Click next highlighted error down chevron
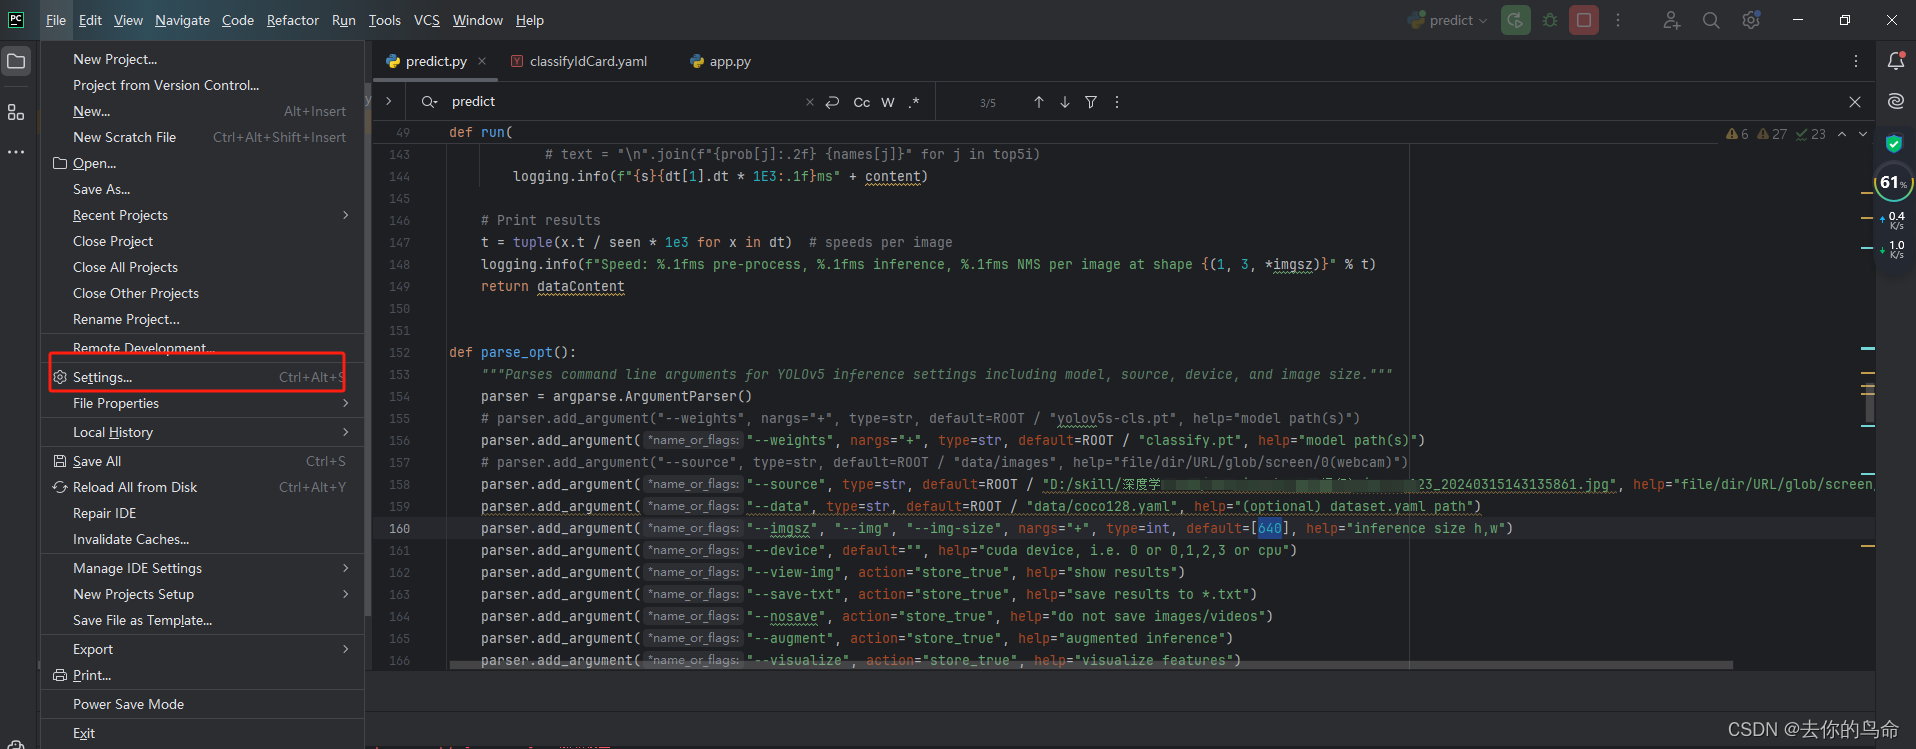Screen dimensions: 1916x749 coord(1862,134)
